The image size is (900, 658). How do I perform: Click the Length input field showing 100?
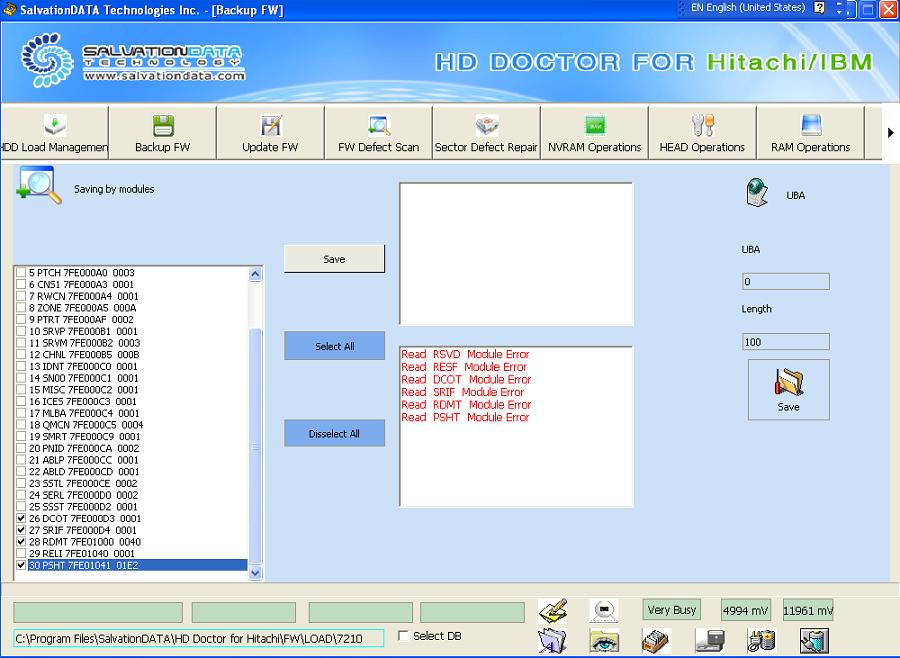pyautogui.click(x=786, y=342)
